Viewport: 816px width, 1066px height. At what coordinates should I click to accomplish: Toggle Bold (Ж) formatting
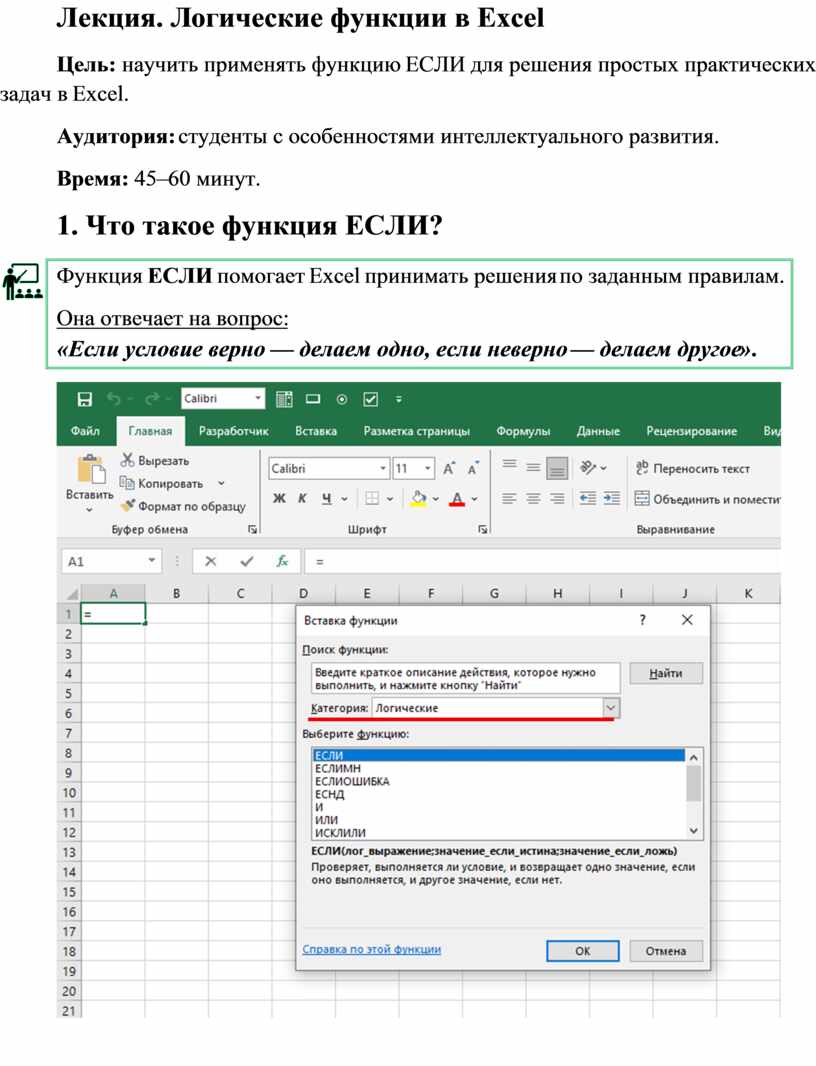click(279, 498)
